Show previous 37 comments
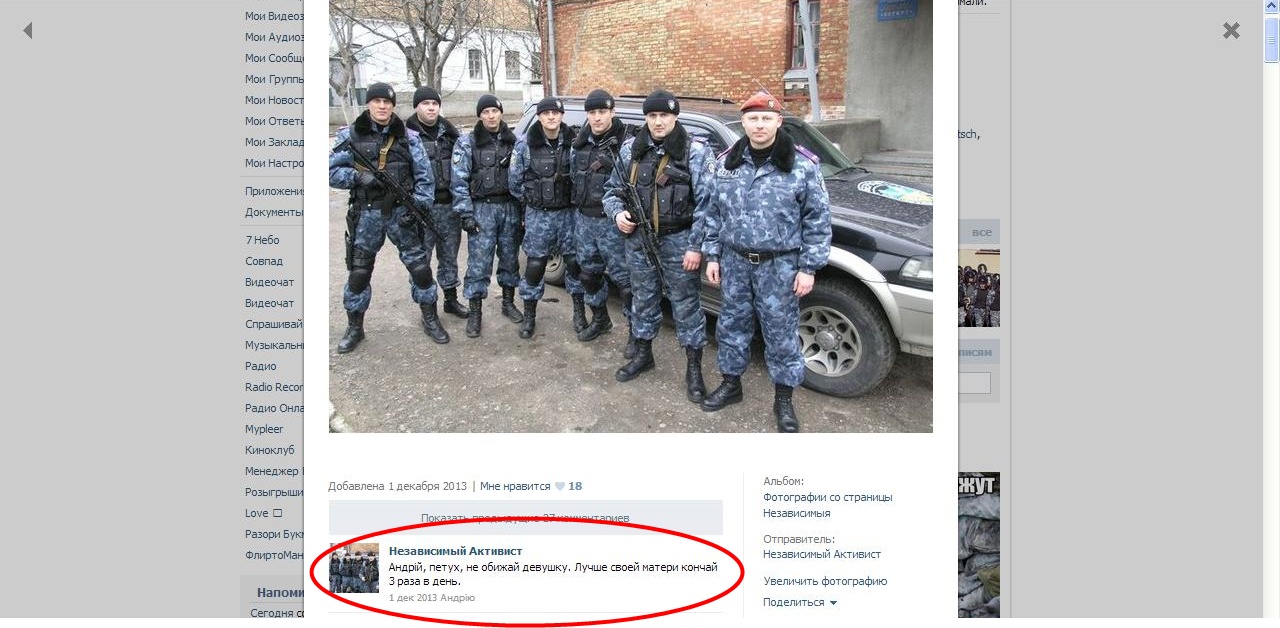This screenshot has width=1280, height=628. click(x=525, y=518)
